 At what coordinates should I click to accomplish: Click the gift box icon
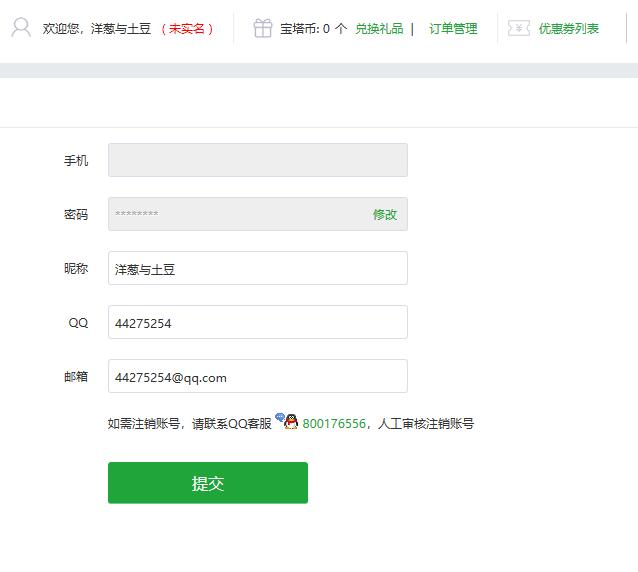(x=262, y=28)
